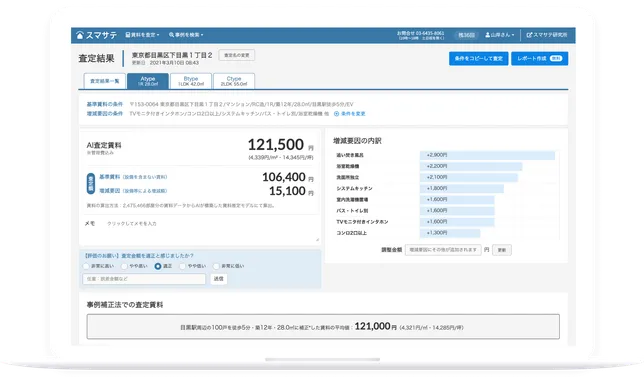
Task: Select the 適正 rating radio button
Action: 158,266
